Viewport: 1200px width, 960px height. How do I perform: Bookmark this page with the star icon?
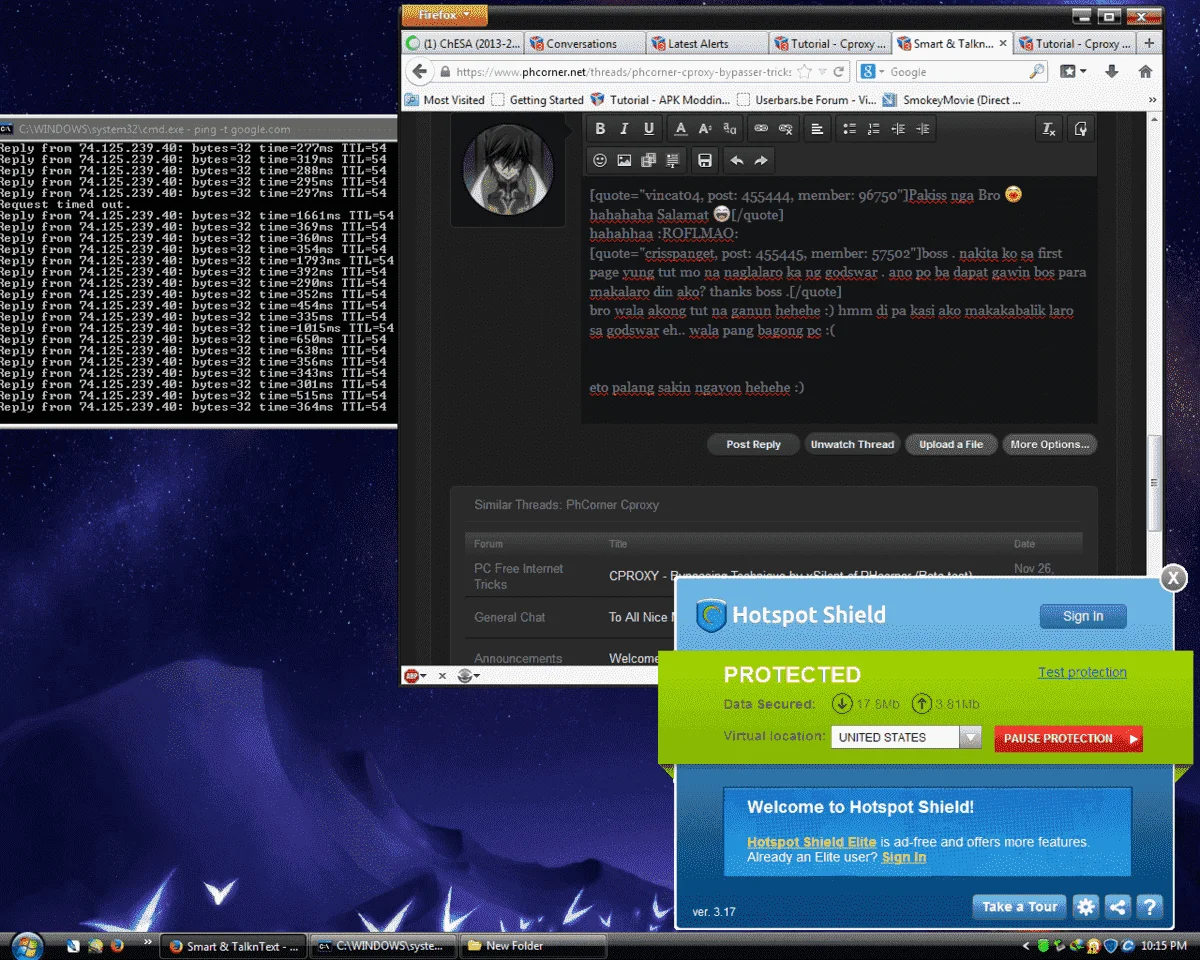[804, 72]
